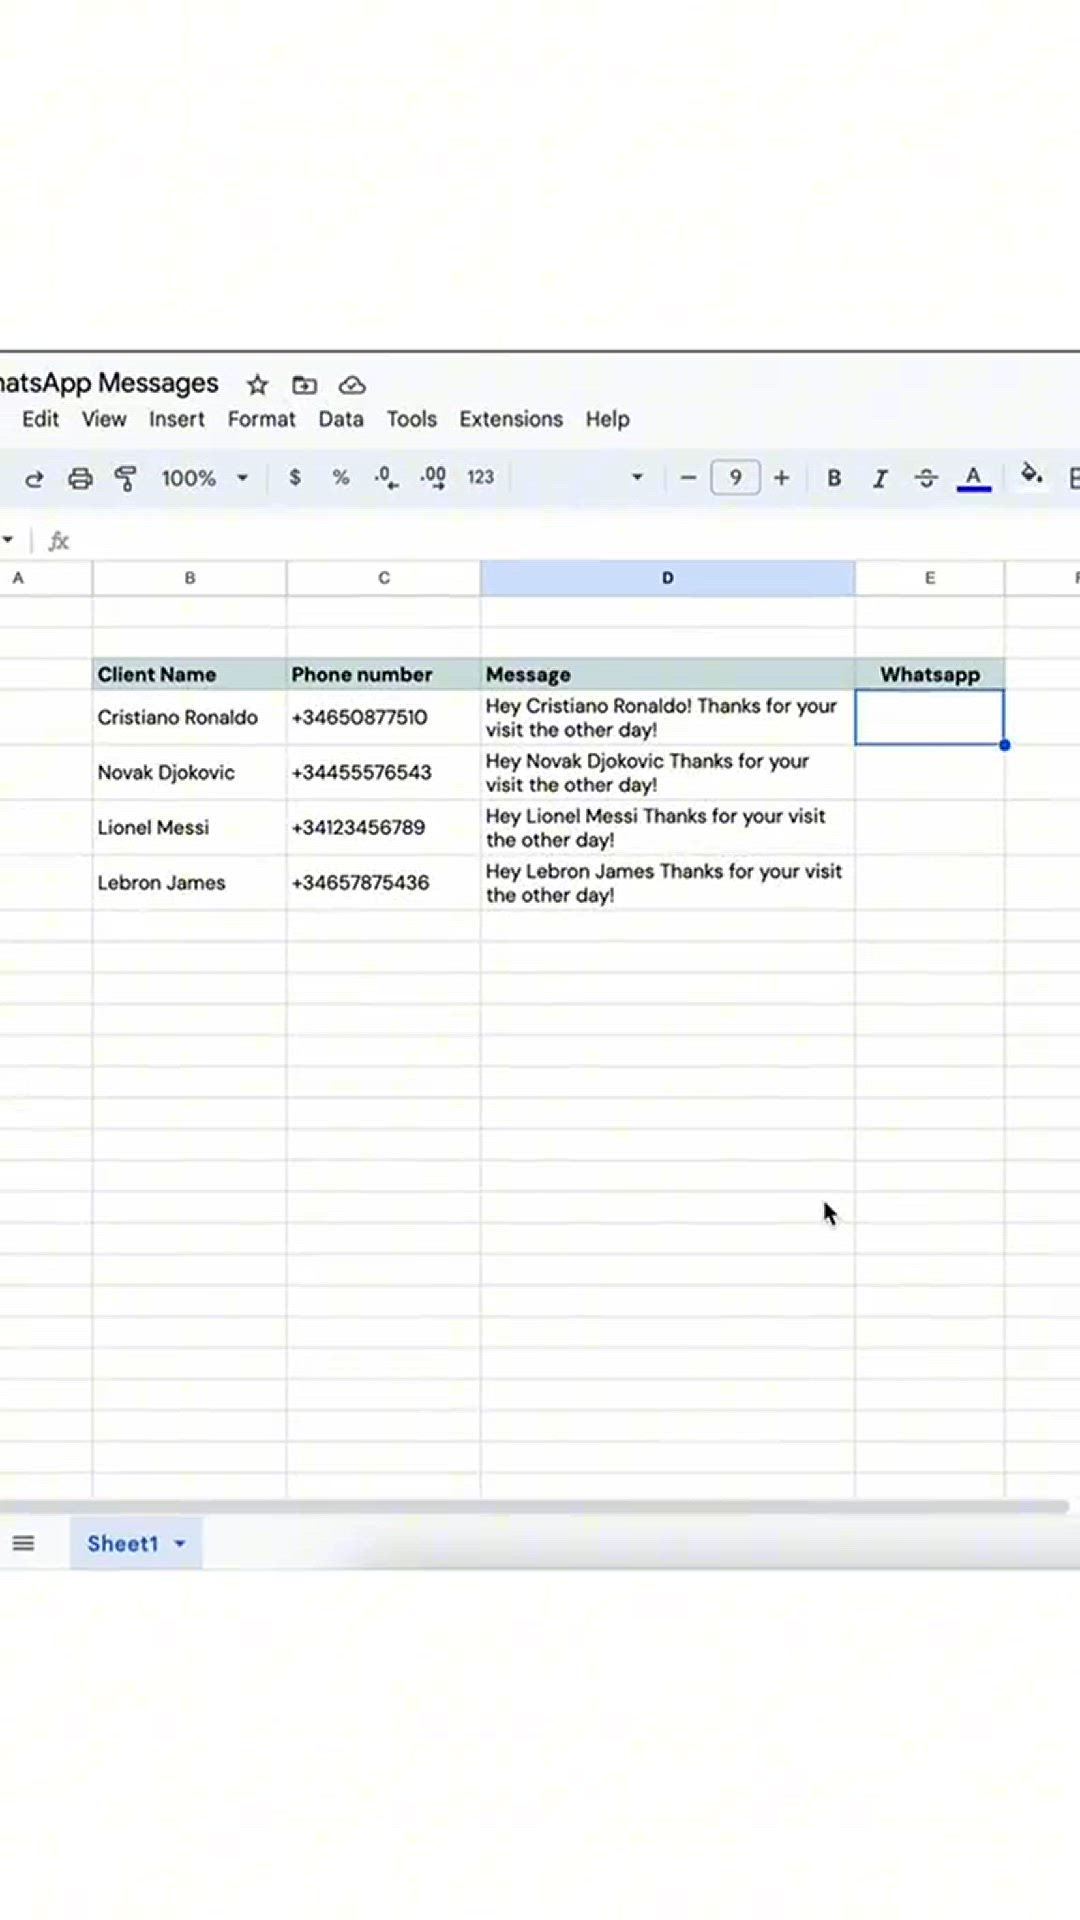Toggle italic formatting
Screen dimensions: 1080x1920
point(880,479)
